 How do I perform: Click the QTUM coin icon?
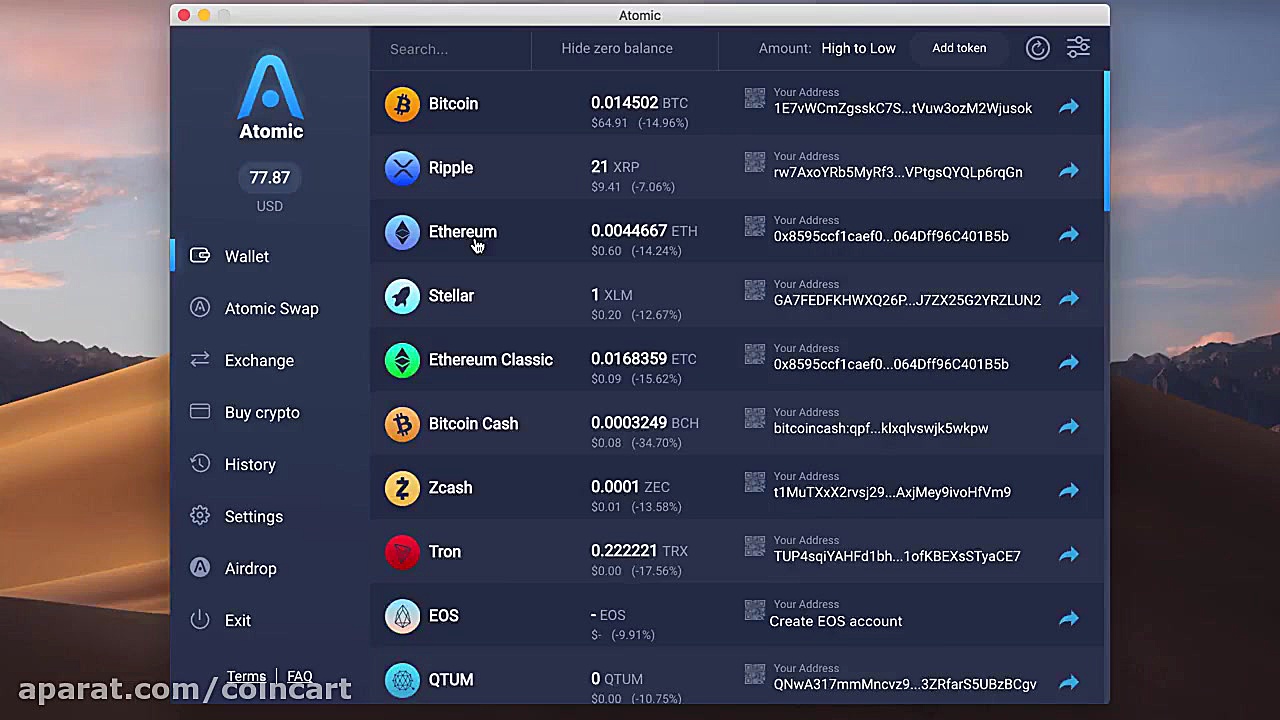pos(402,680)
